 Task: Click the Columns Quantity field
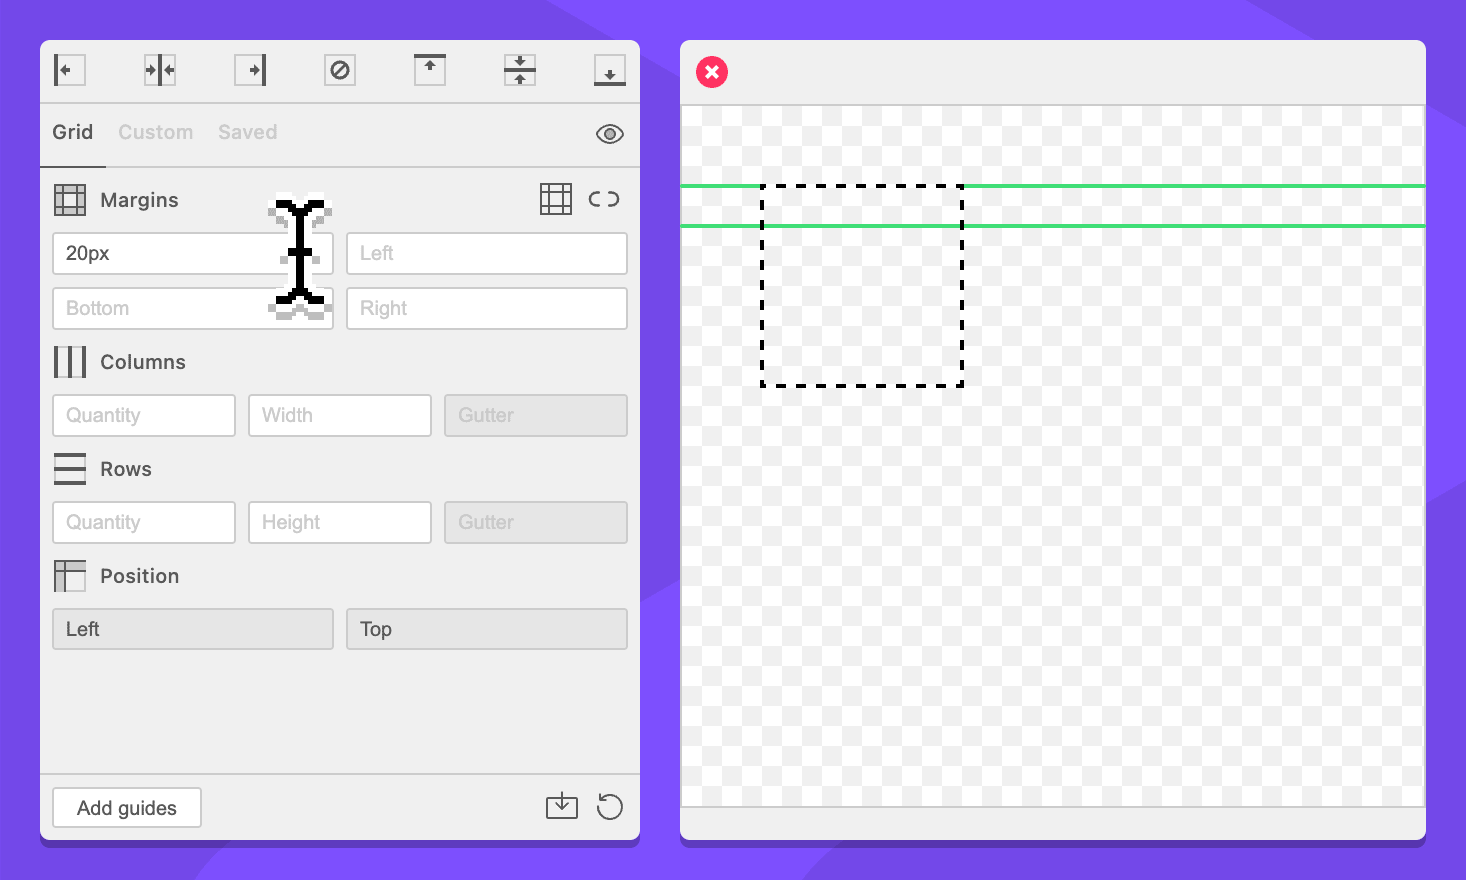[144, 416]
